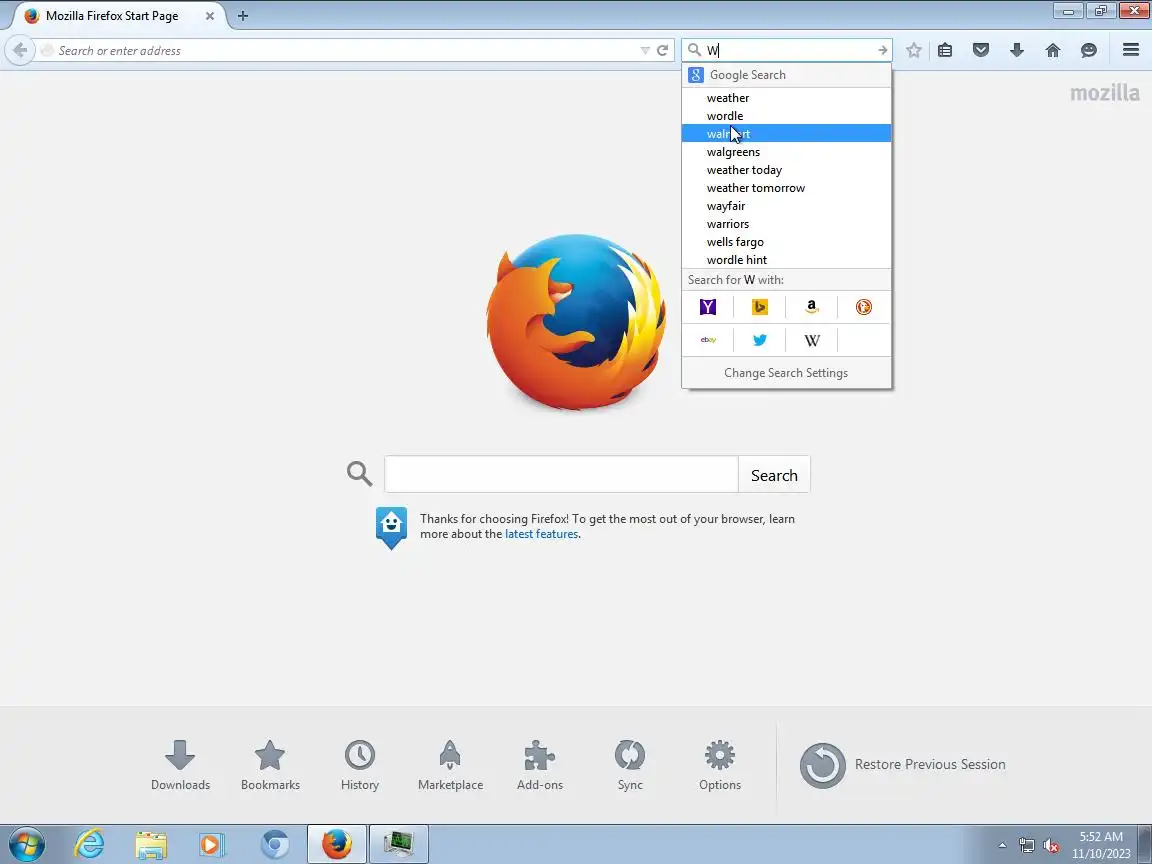
Task: Reload the current page
Action: [x=662, y=50]
